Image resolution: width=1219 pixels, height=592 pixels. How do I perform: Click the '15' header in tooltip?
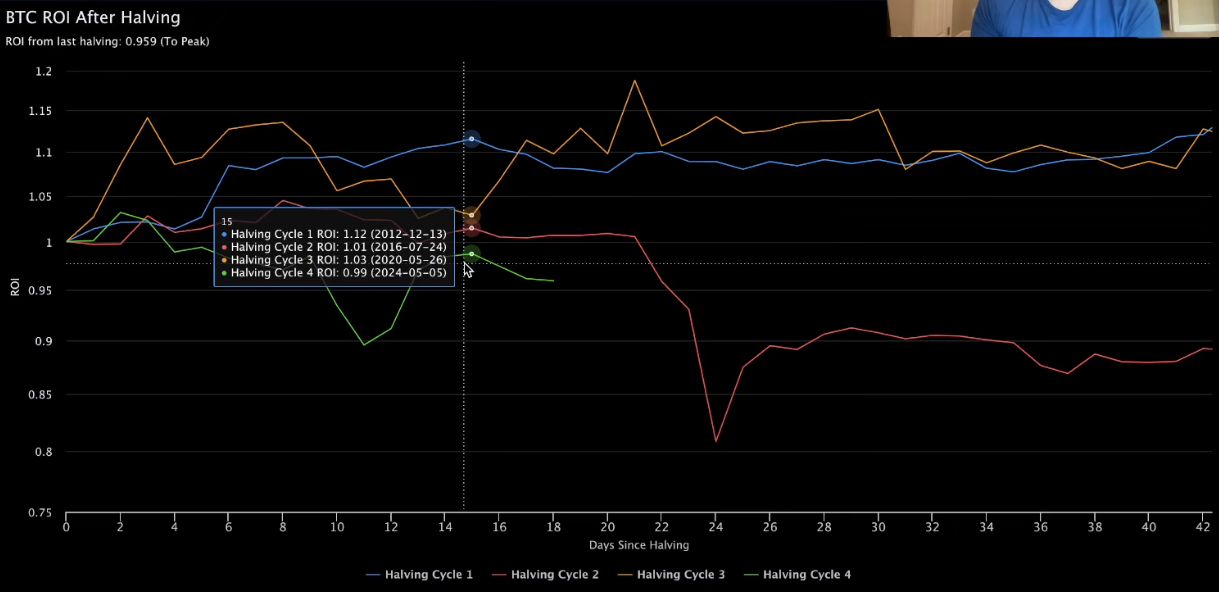pyautogui.click(x=227, y=221)
